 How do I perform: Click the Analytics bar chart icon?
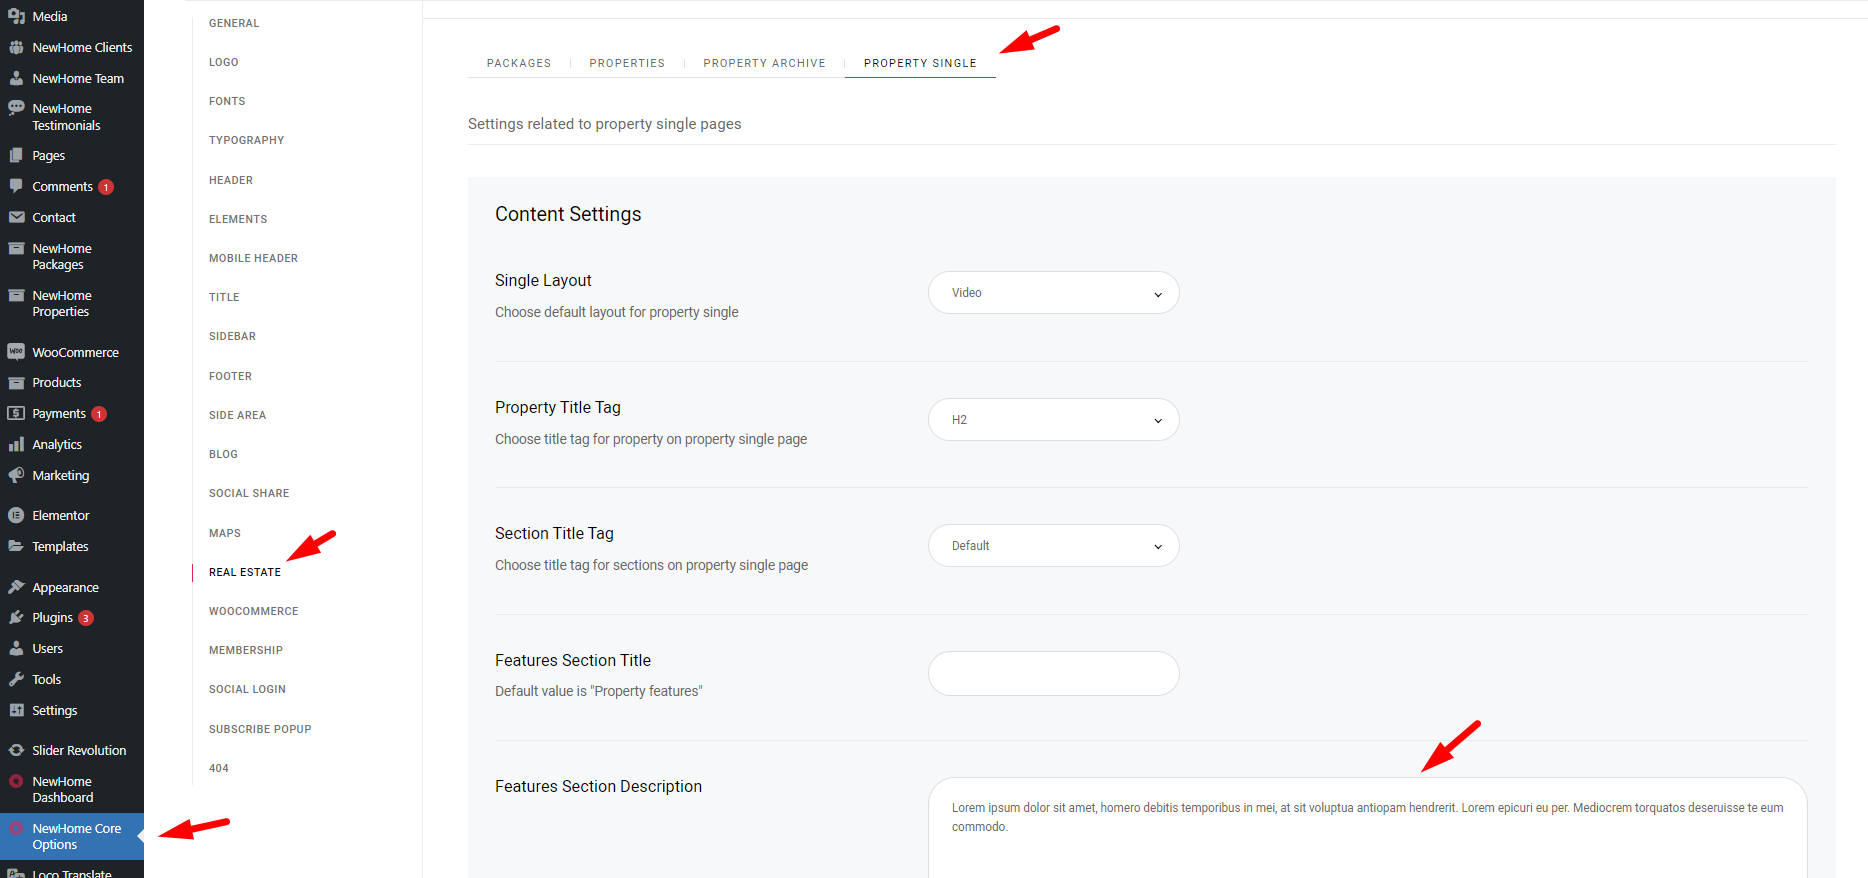point(16,444)
